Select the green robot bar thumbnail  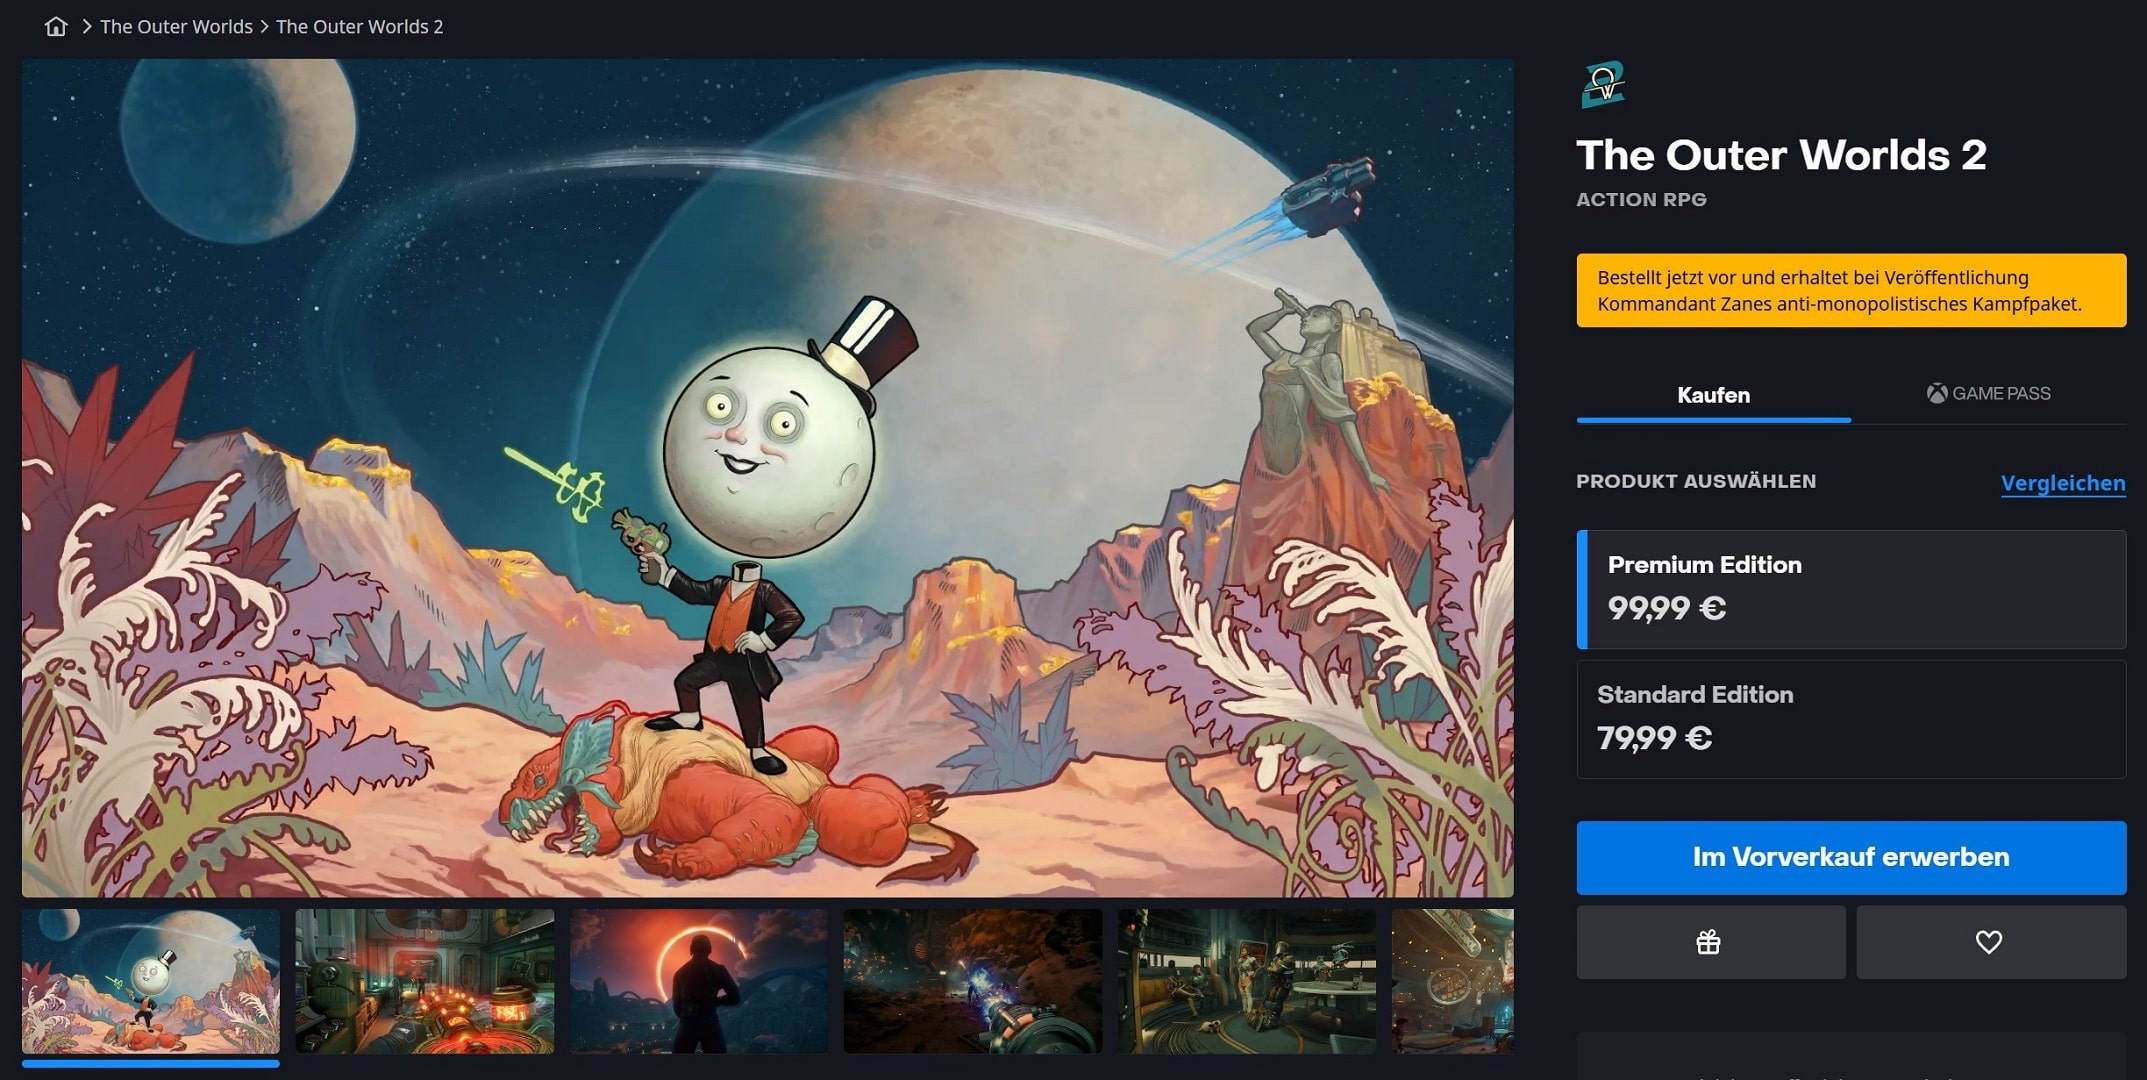point(425,981)
